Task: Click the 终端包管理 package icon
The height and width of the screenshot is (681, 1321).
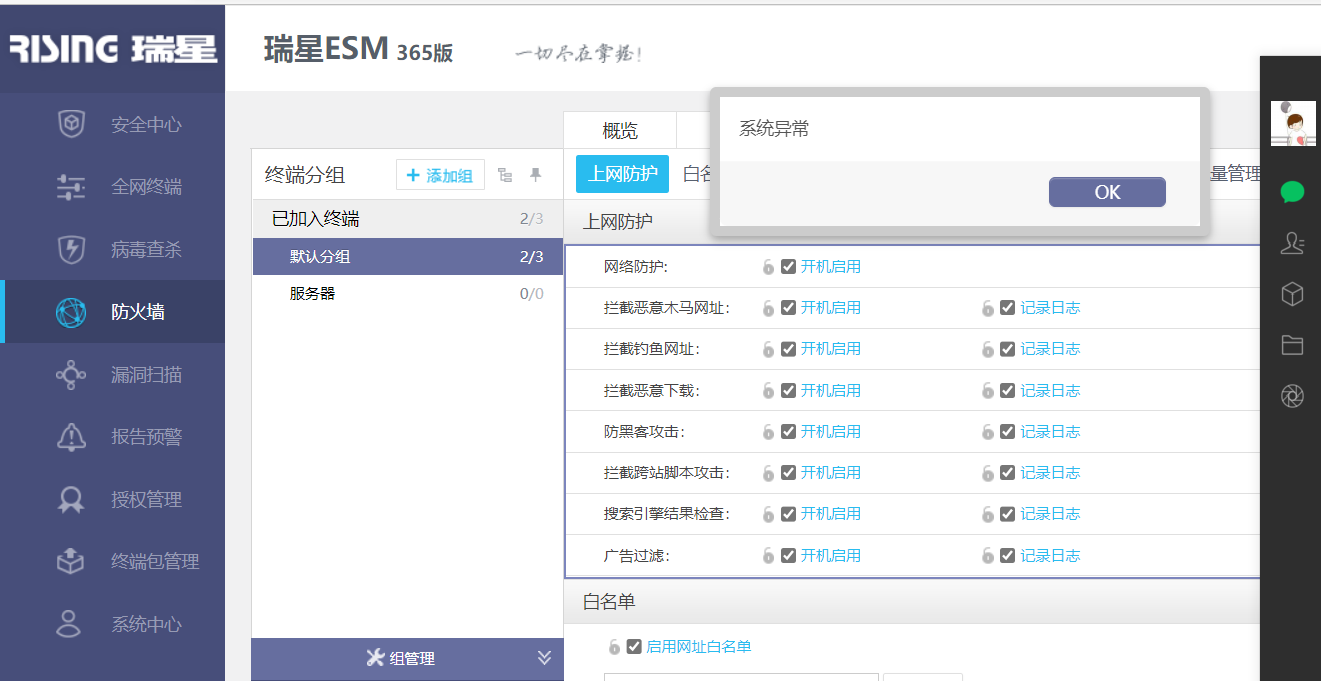Action: point(71,561)
